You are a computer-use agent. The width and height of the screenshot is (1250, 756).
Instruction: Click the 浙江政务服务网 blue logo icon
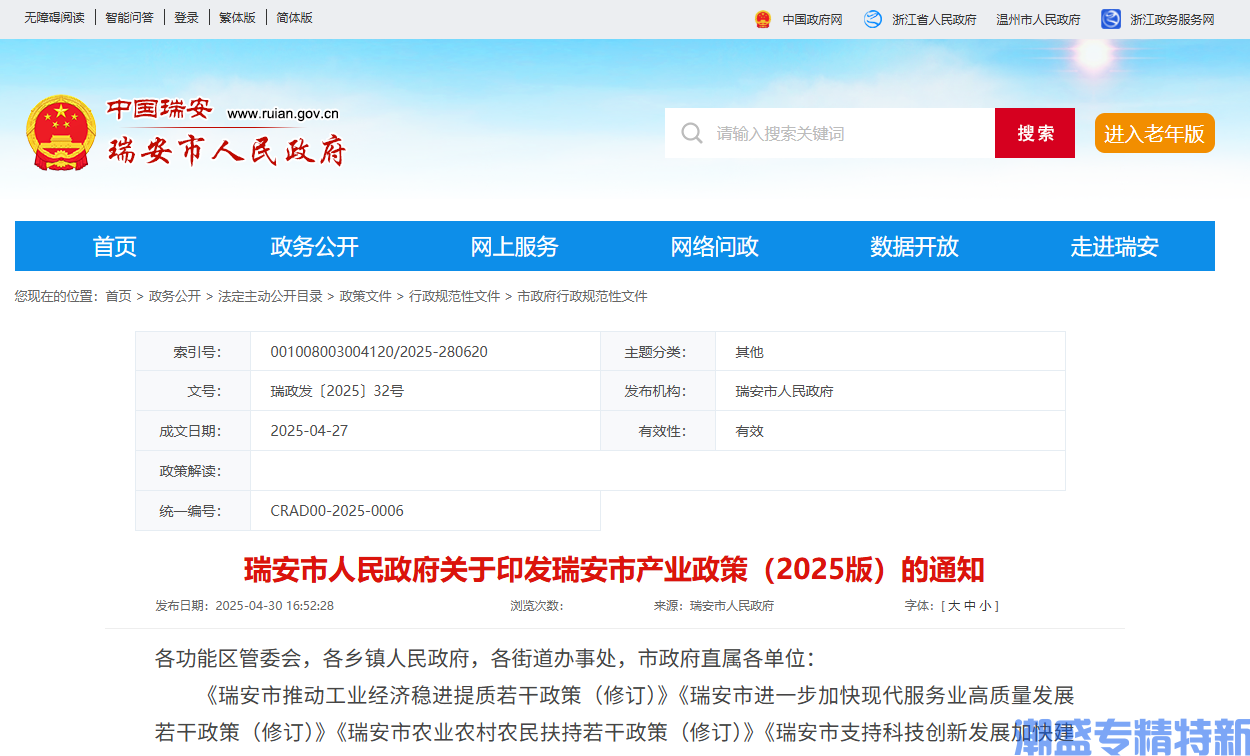1111,19
